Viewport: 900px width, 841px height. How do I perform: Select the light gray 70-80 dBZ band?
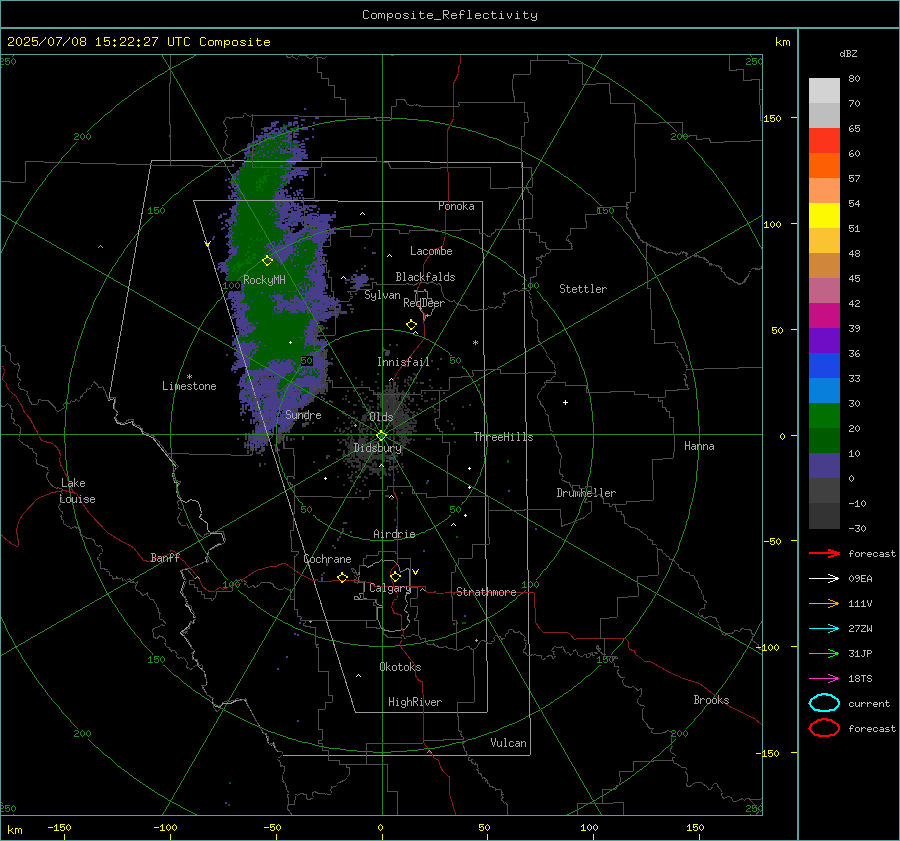tap(824, 91)
